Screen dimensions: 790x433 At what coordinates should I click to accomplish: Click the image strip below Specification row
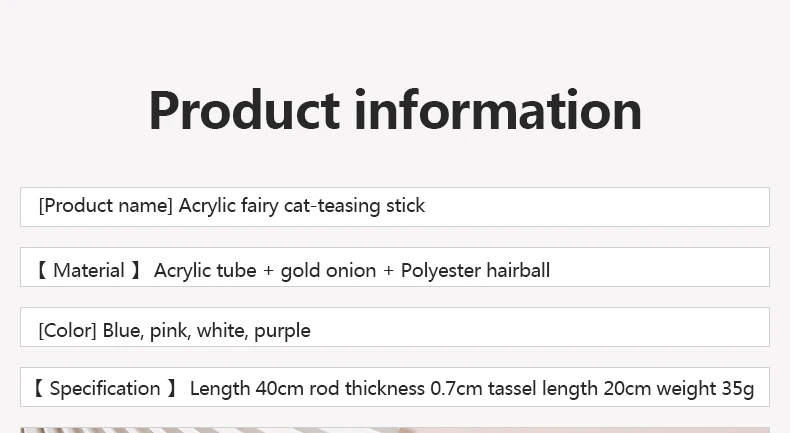tap(395, 430)
